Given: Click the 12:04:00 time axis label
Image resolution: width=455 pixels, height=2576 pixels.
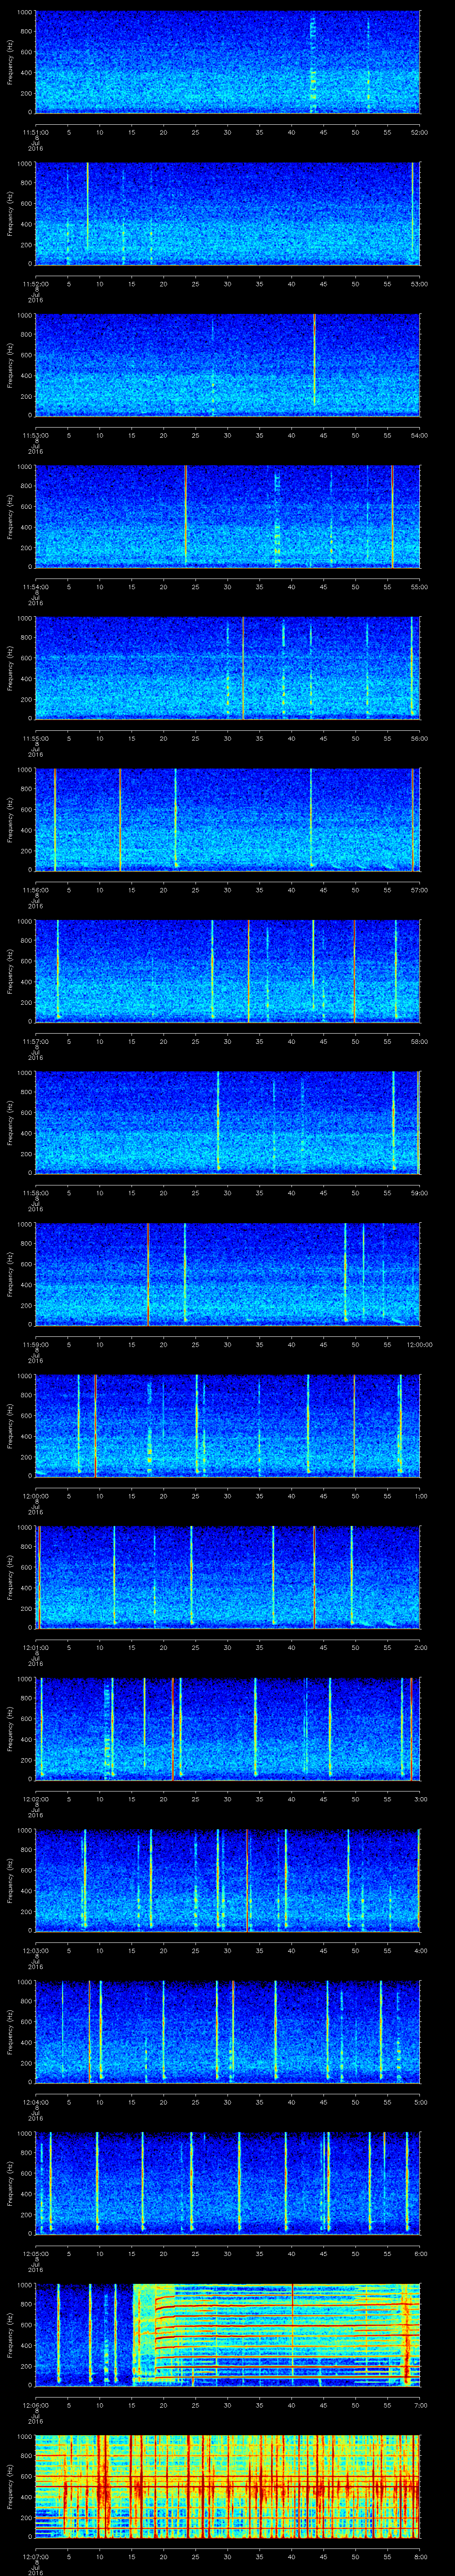Looking at the screenshot, I should pyautogui.click(x=35, y=2102).
